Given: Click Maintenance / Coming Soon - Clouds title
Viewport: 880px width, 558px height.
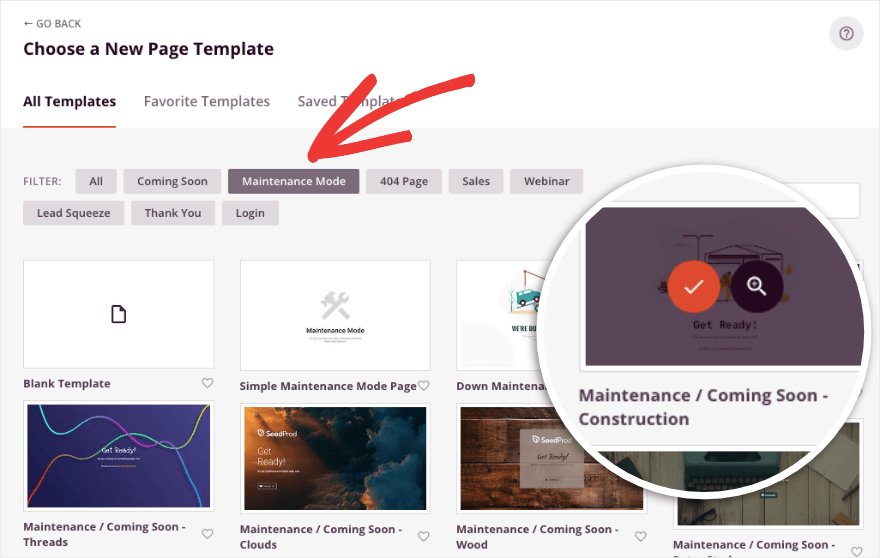Looking at the screenshot, I should [321, 537].
